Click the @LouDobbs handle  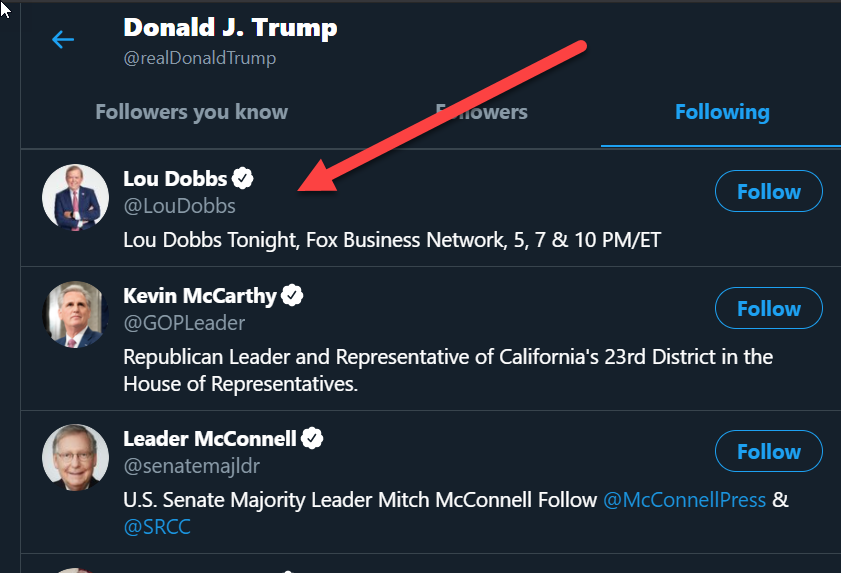pyautogui.click(x=179, y=206)
